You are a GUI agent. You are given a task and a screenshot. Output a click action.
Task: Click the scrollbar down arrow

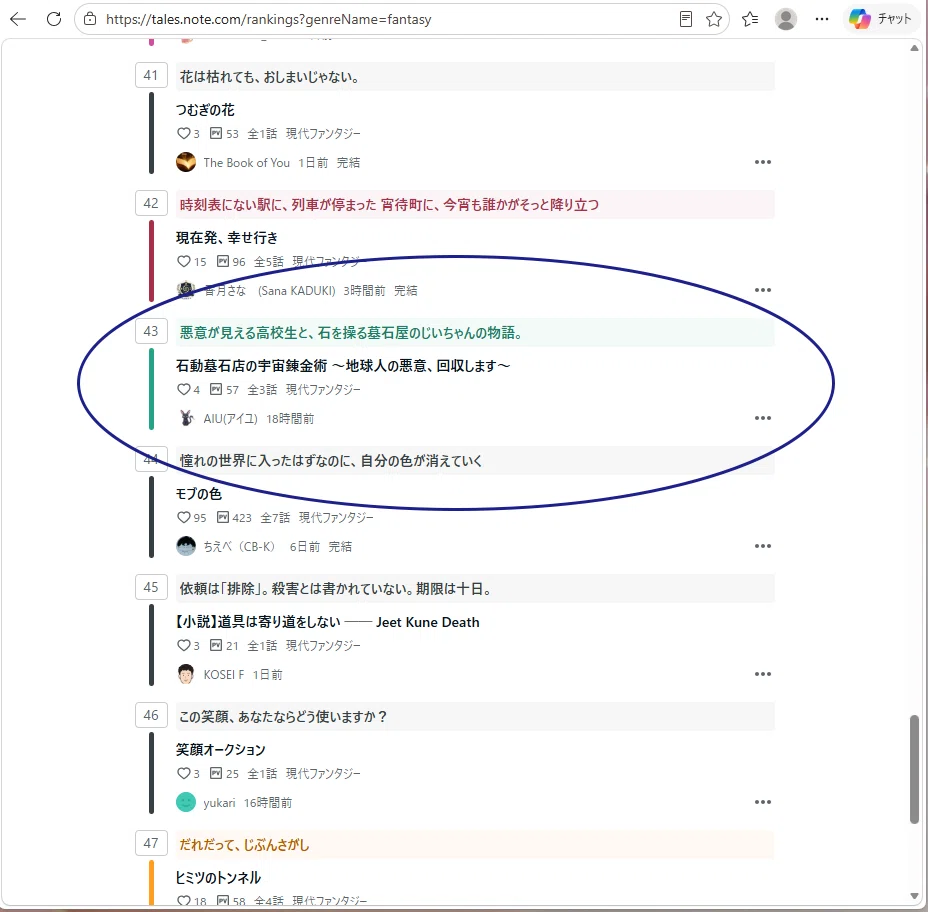tap(914, 895)
